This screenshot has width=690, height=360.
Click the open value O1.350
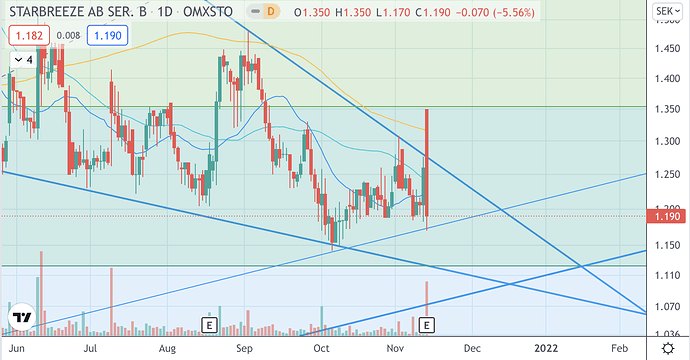[312, 12]
